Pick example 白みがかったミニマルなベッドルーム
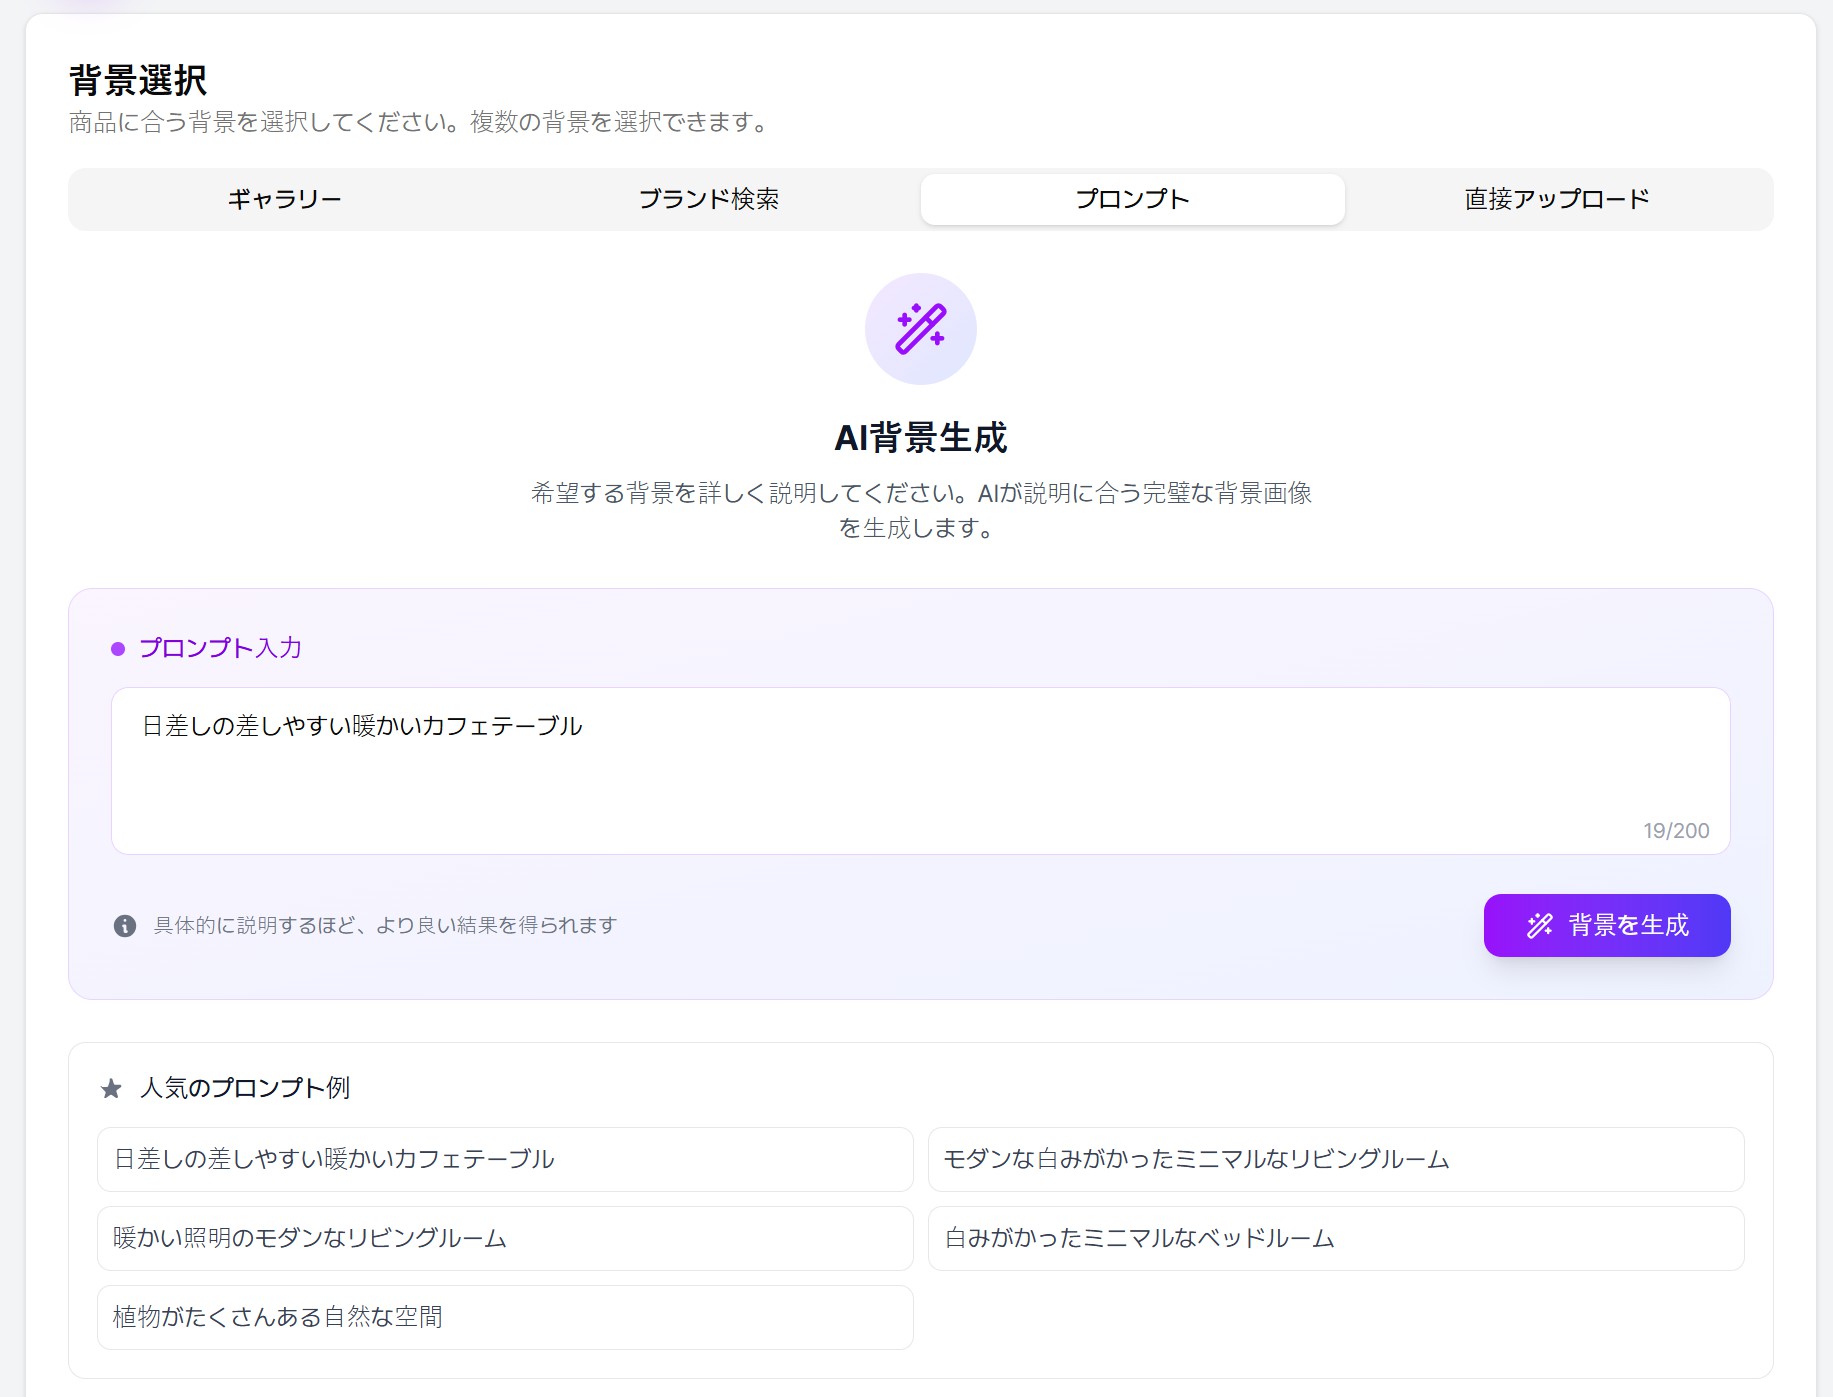Screen dimensions: 1833x1397 coord(1336,1238)
